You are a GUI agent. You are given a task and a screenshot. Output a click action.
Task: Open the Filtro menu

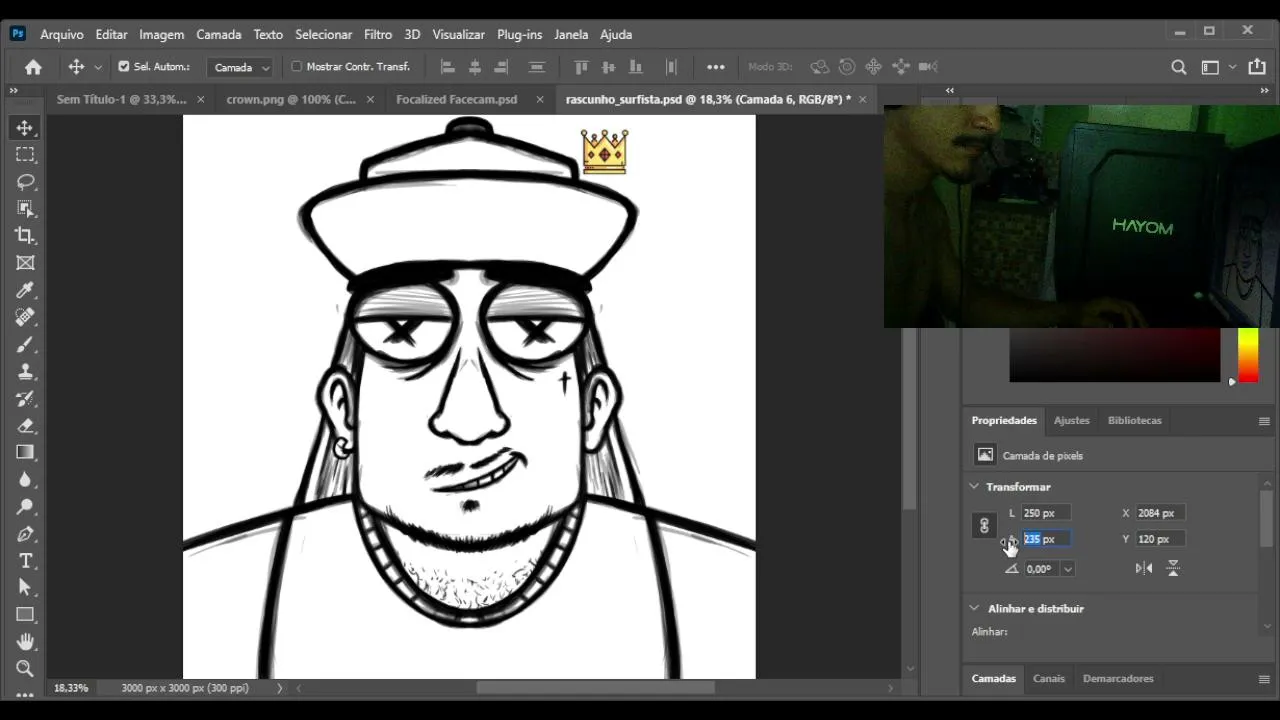point(378,34)
